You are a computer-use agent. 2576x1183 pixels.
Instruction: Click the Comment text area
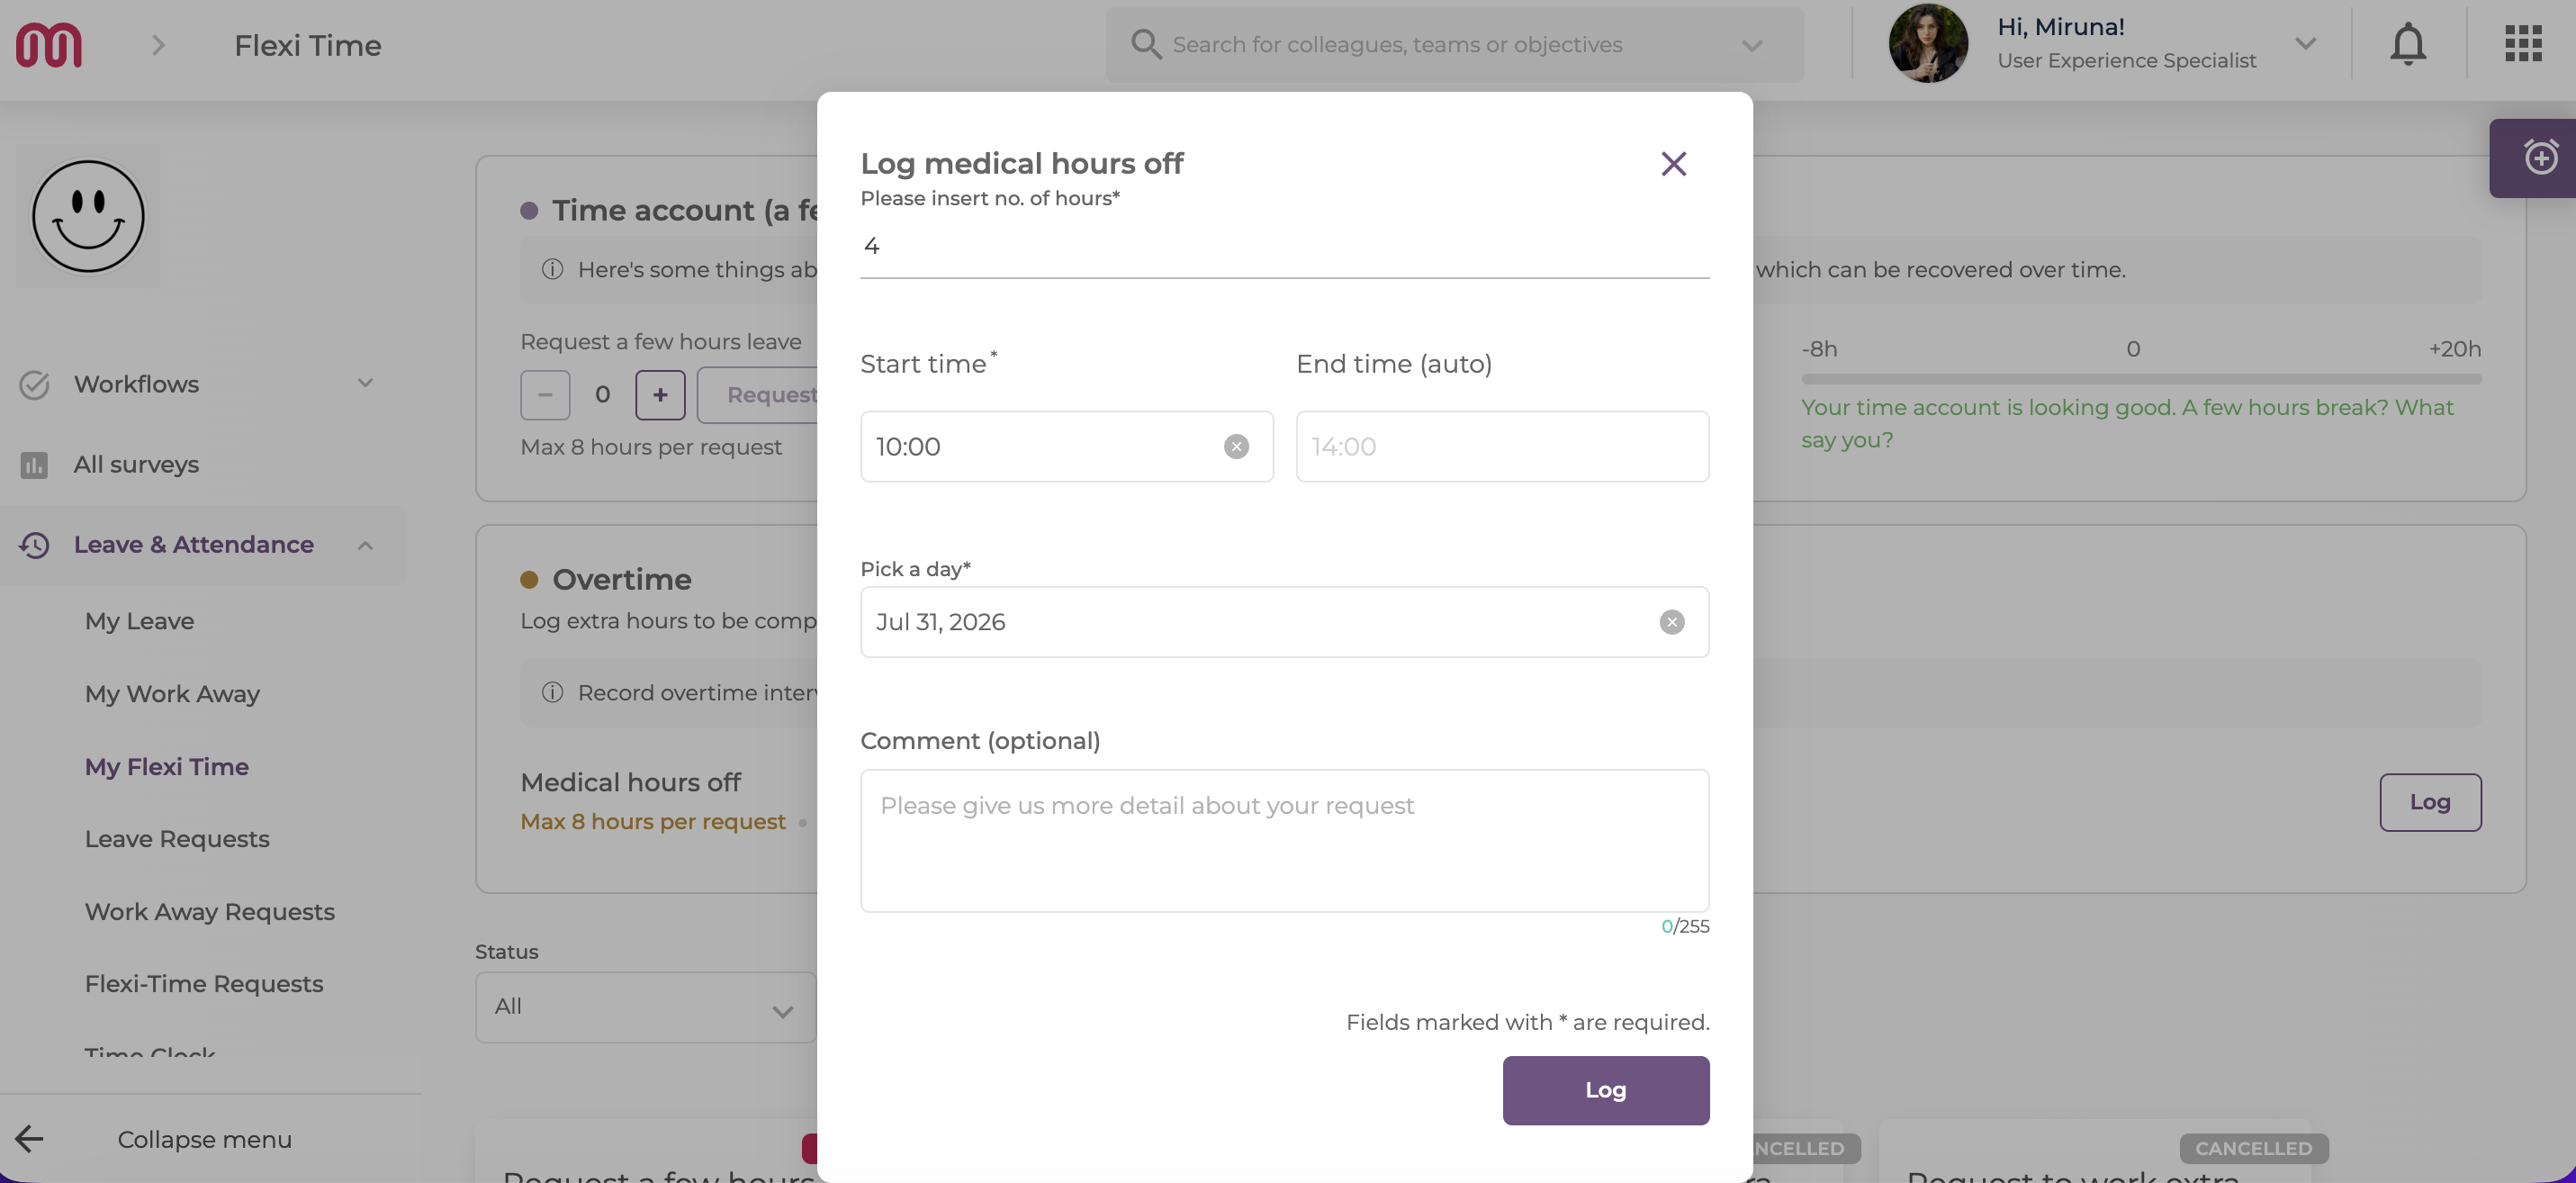(1284, 840)
